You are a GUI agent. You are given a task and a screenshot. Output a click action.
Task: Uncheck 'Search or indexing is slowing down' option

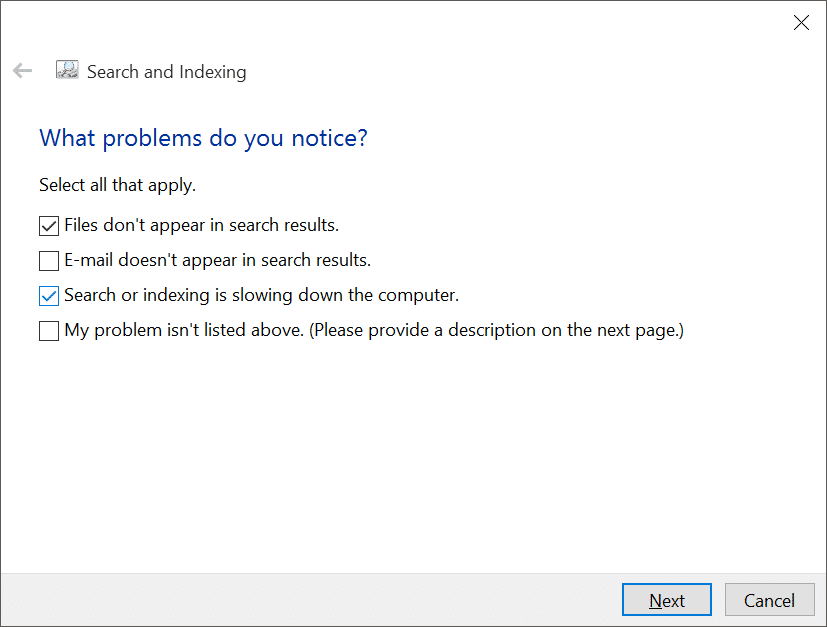(x=49, y=296)
